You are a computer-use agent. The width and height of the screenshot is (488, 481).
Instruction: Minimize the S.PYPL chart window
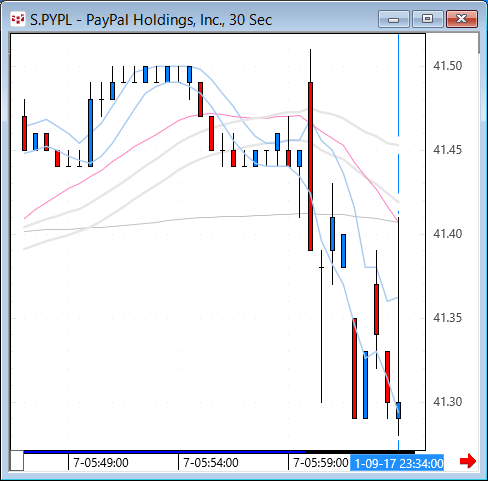[394, 19]
